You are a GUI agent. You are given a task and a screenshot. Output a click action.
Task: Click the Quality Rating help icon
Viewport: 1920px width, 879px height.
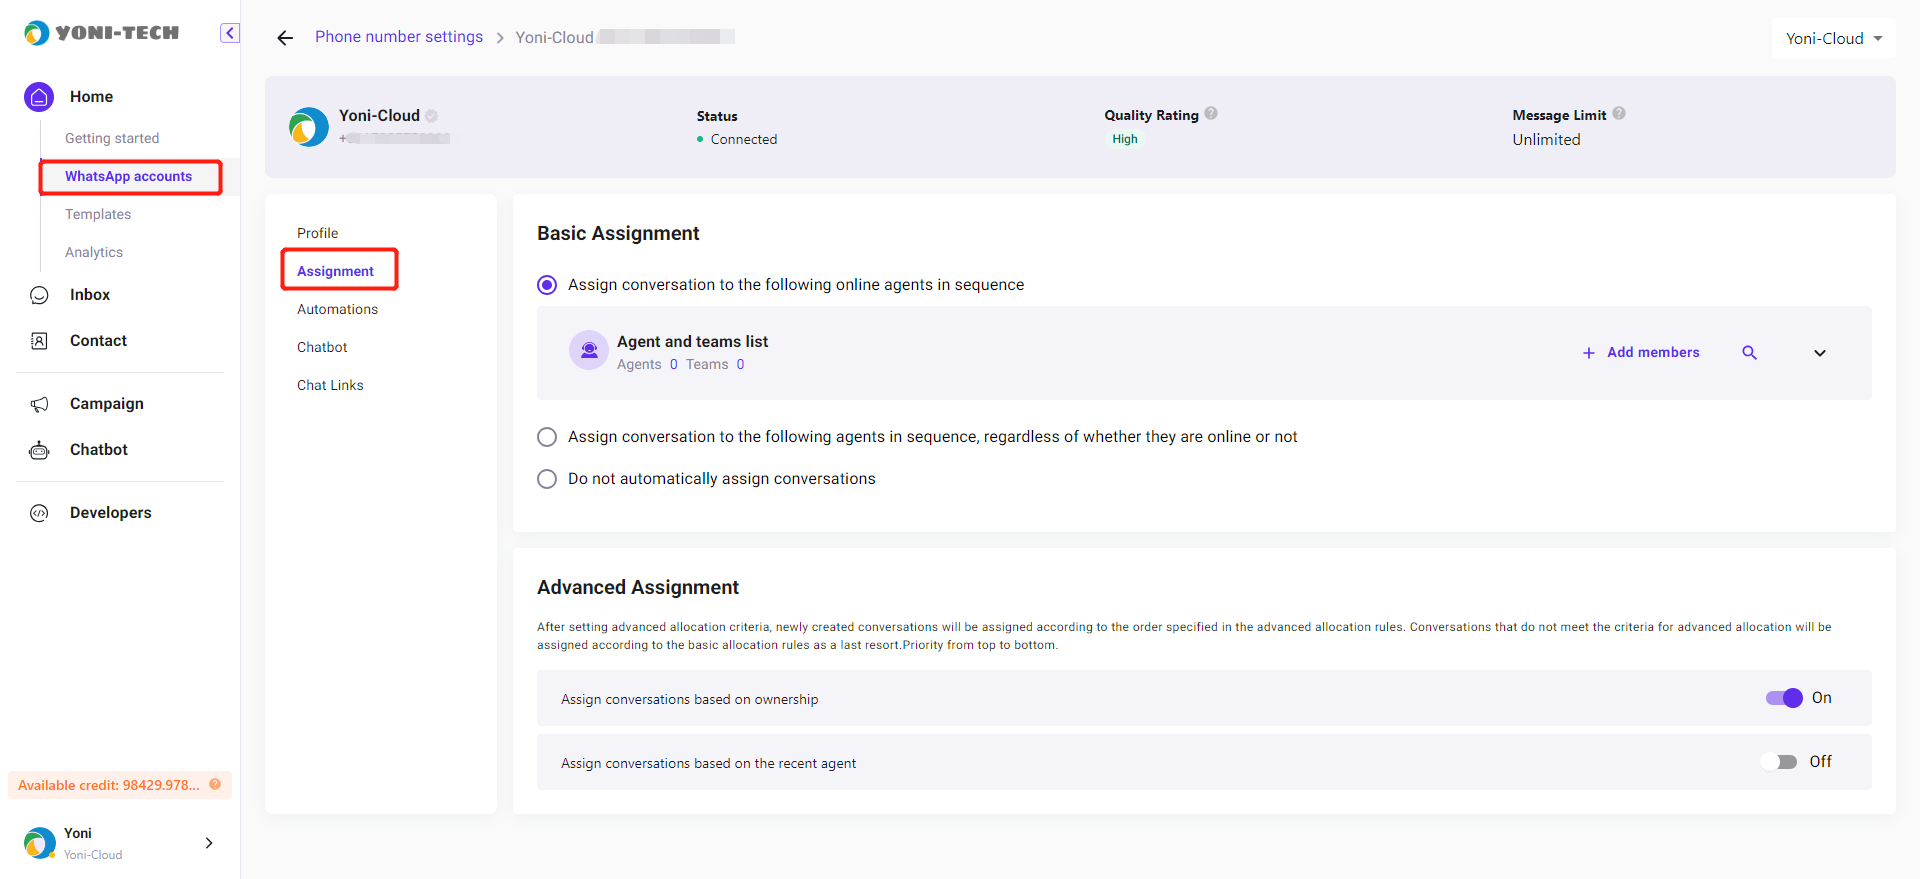(1211, 113)
